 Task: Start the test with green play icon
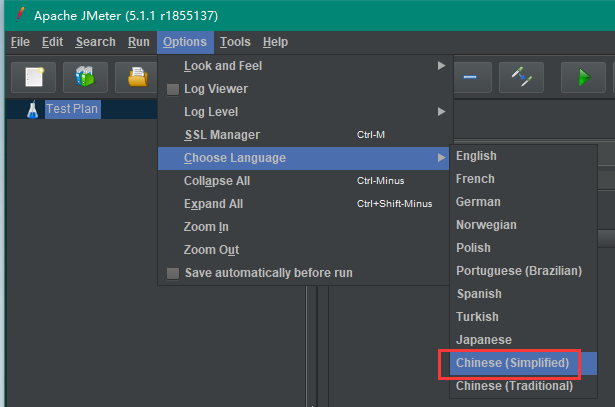[583, 77]
